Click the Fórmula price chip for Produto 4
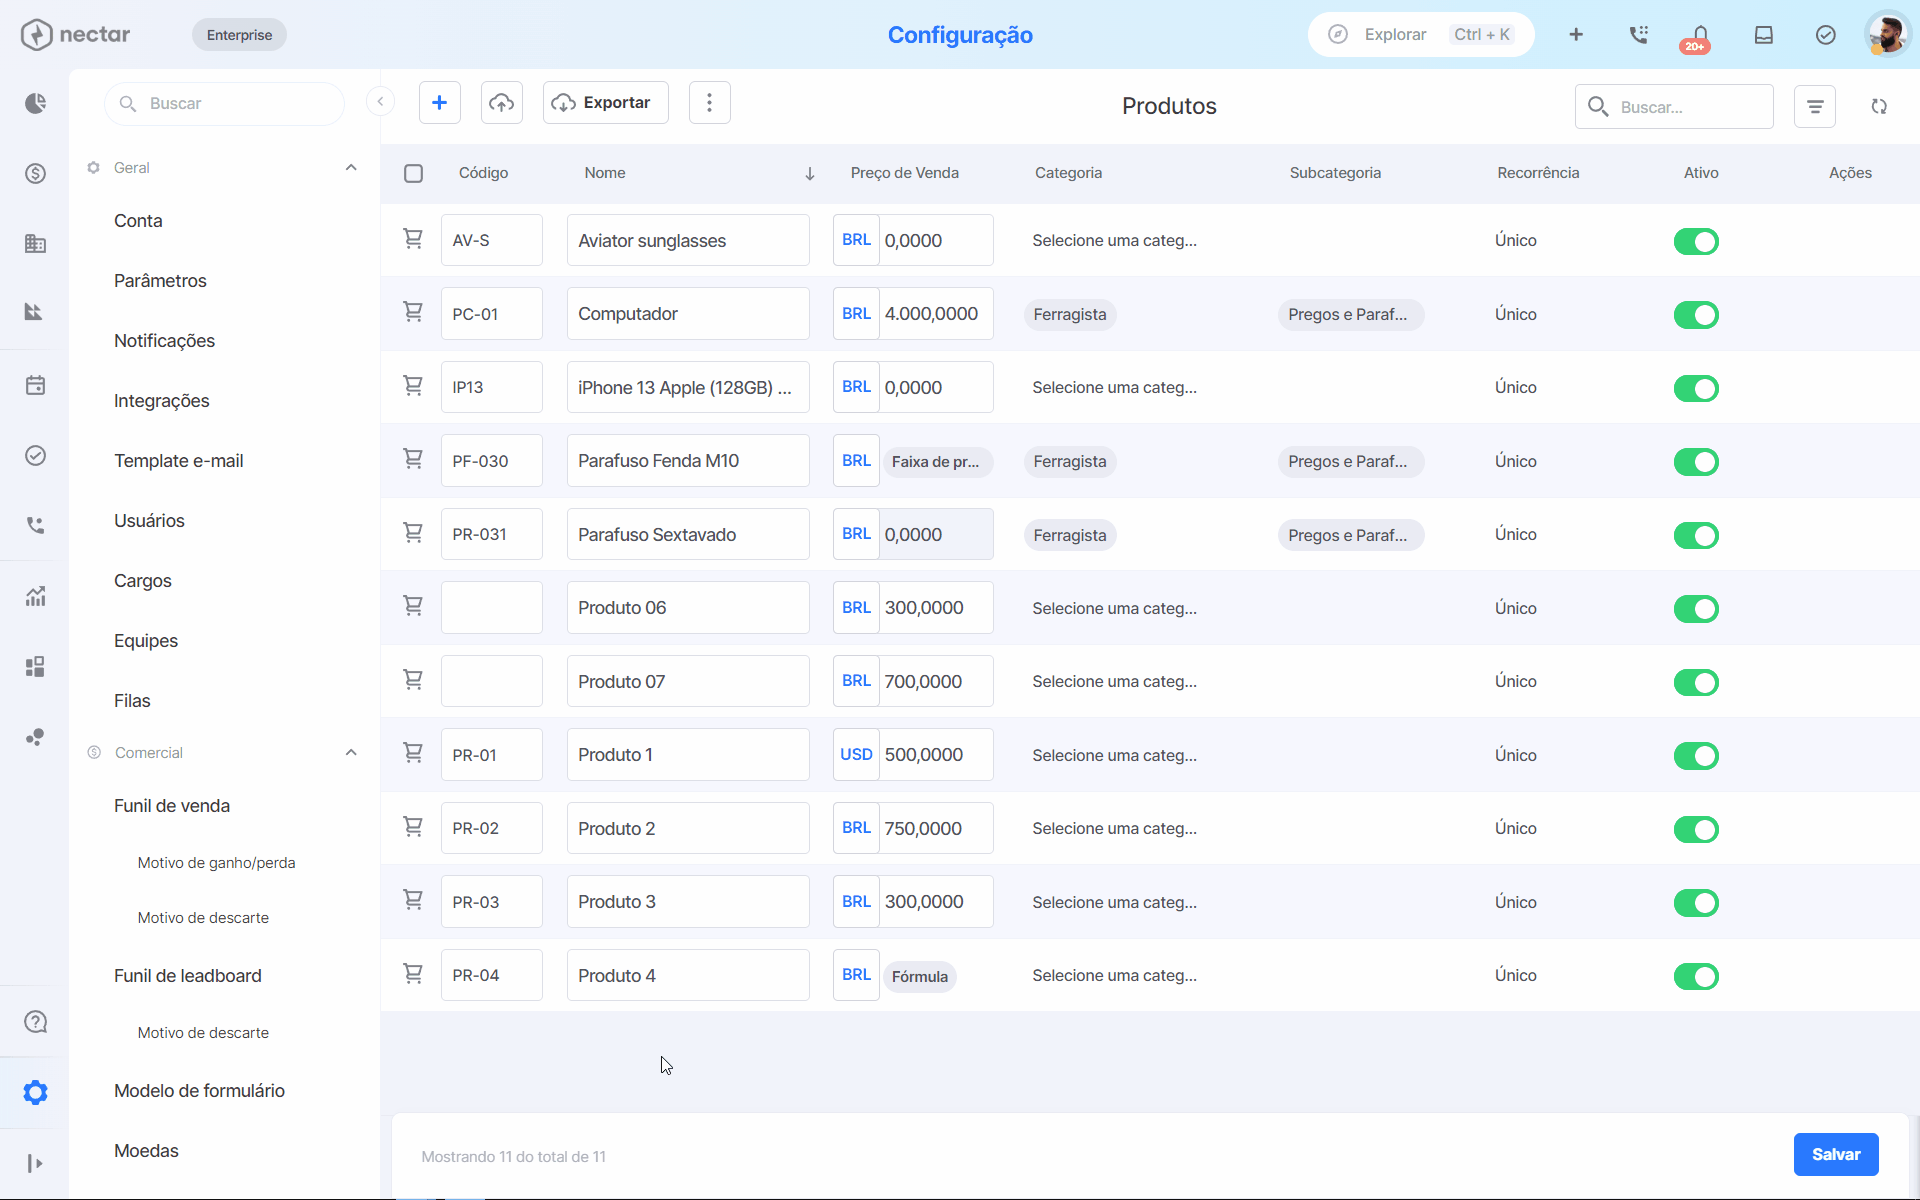 click(920, 977)
